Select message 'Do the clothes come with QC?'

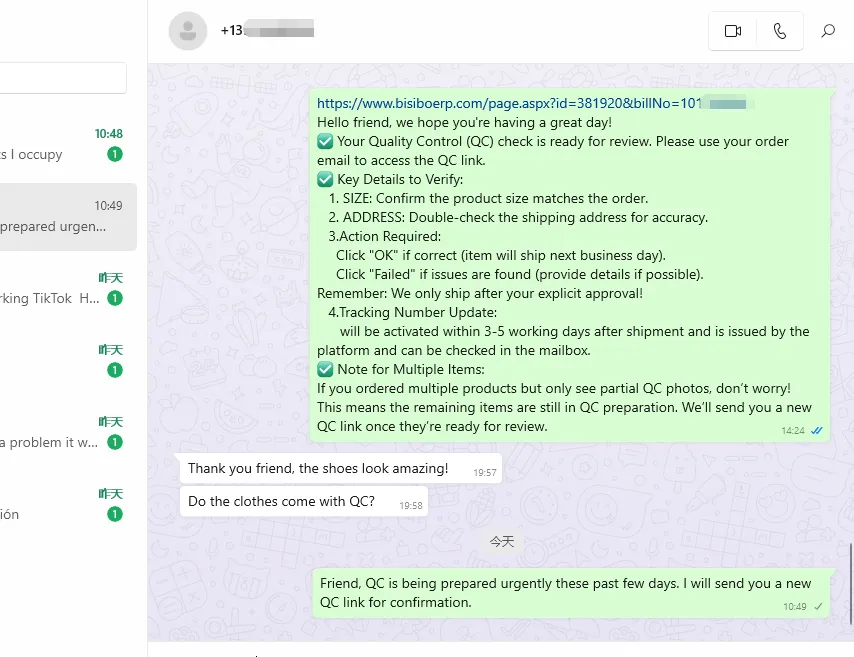[282, 502]
